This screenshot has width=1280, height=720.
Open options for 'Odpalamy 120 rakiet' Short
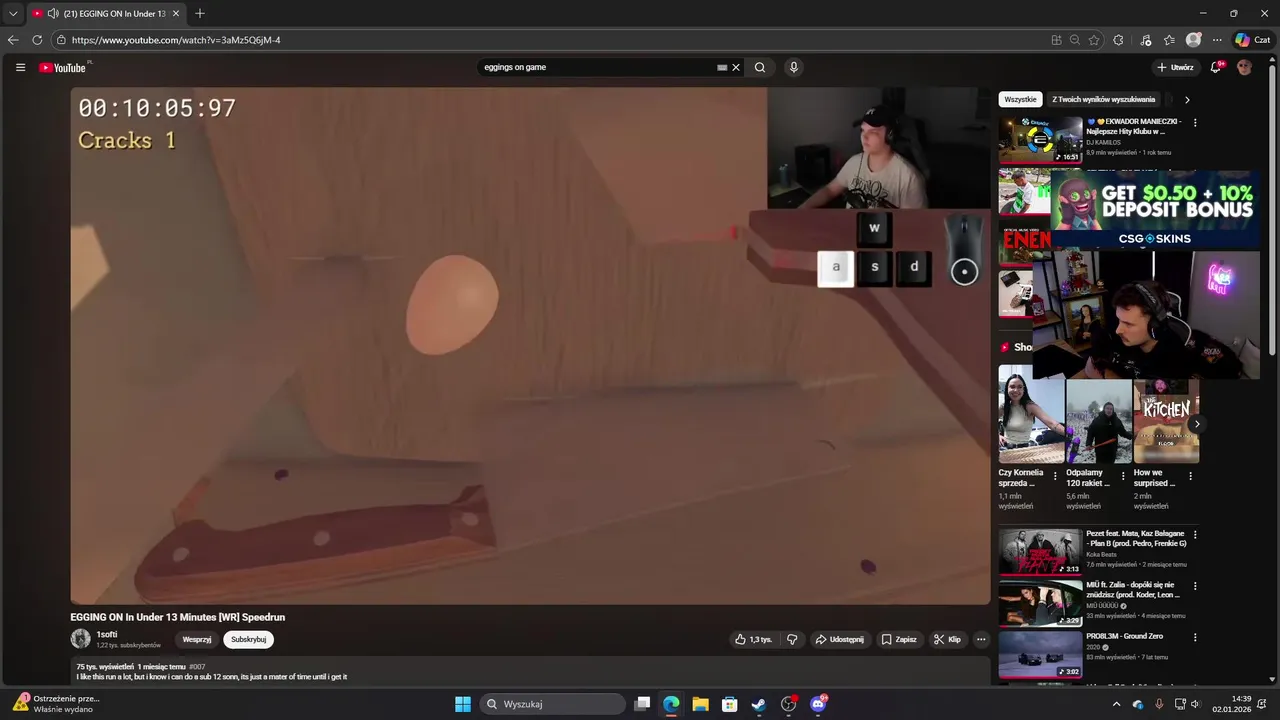pyautogui.click(x=1123, y=477)
